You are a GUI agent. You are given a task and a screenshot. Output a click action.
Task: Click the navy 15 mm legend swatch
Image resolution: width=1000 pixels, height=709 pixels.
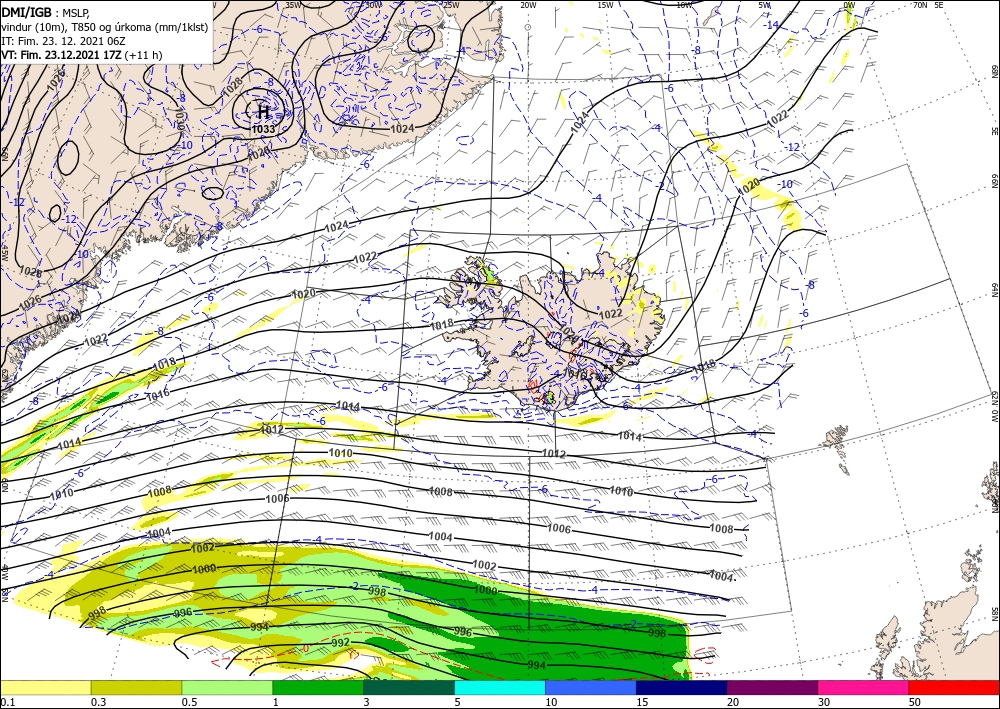(x=682, y=687)
